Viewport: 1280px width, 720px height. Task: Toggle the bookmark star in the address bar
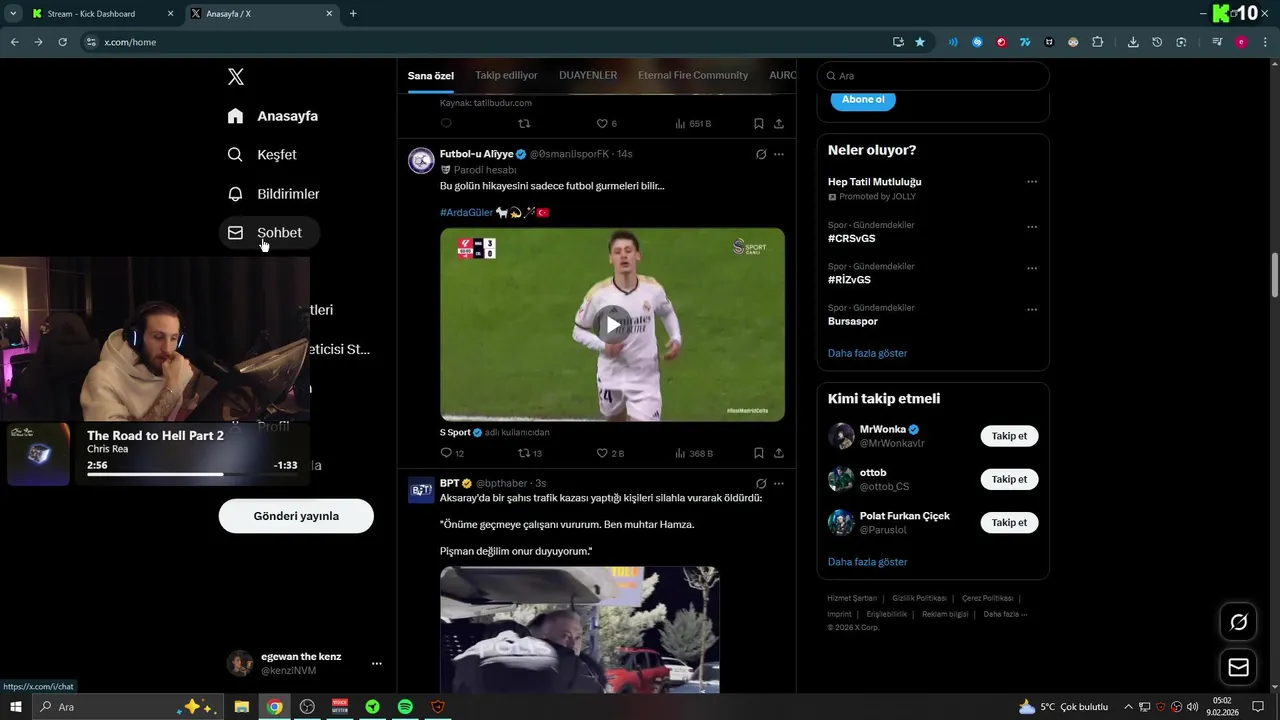pos(920,42)
